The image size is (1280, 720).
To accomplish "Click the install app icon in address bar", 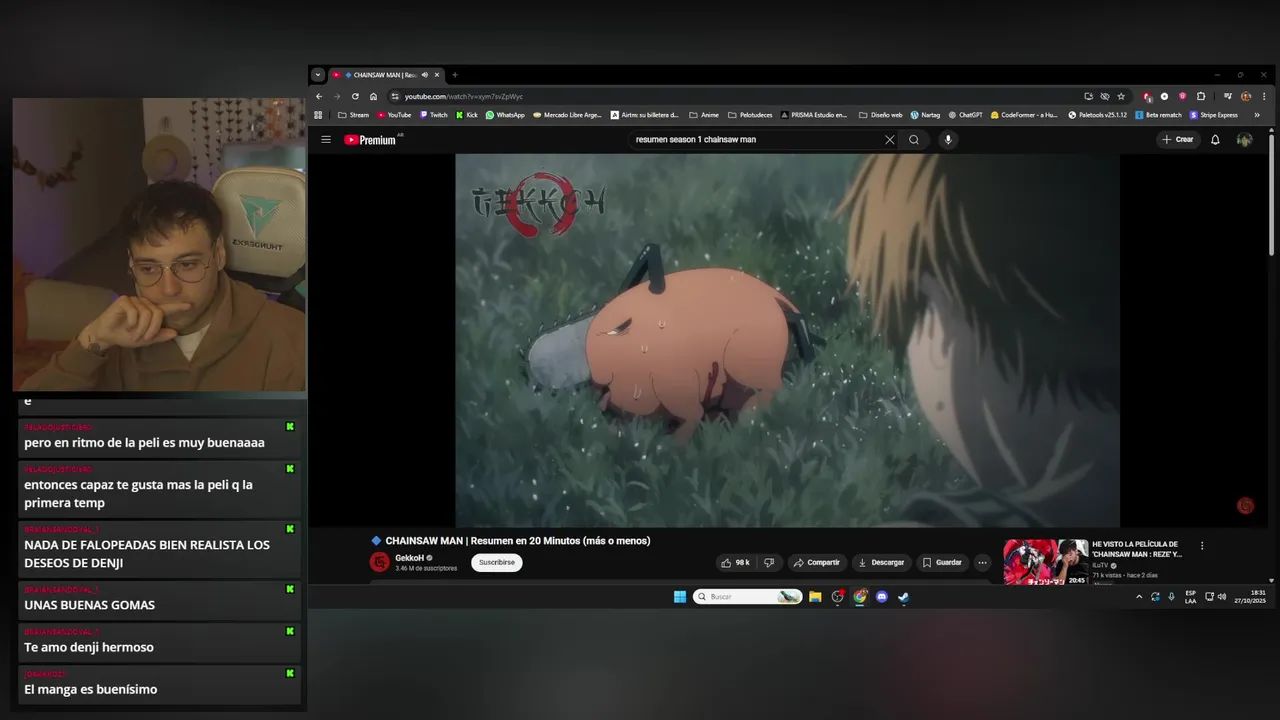I will coord(1088,97).
